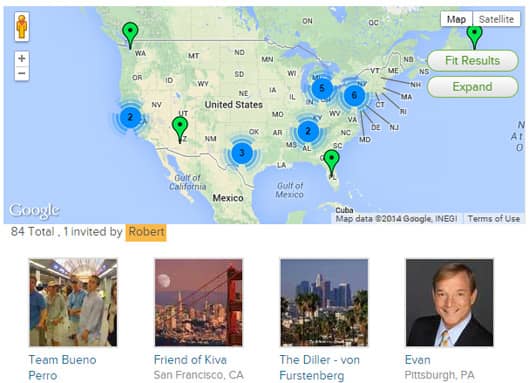Open the blue cluster marker showing 6
The width and height of the screenshot is (529, 383).
354,95
